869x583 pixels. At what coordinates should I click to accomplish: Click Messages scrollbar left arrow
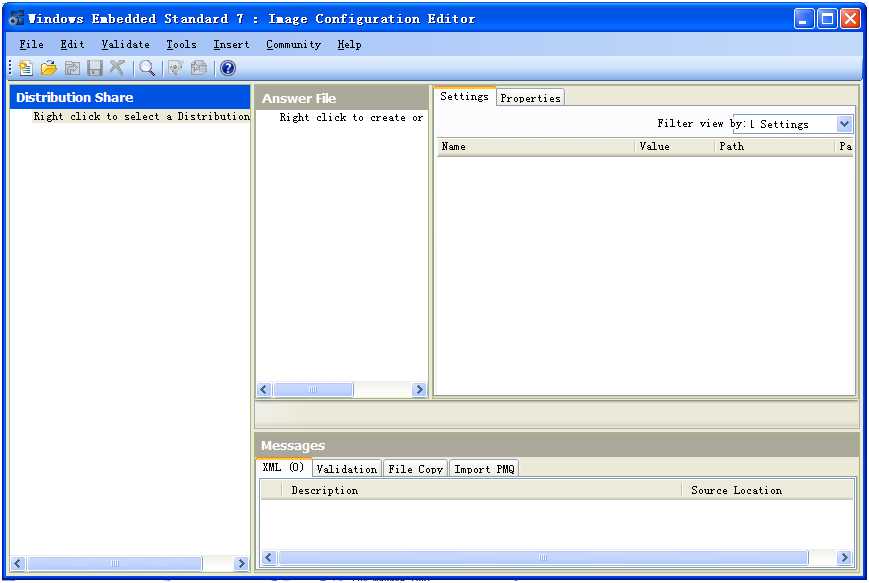269,558
